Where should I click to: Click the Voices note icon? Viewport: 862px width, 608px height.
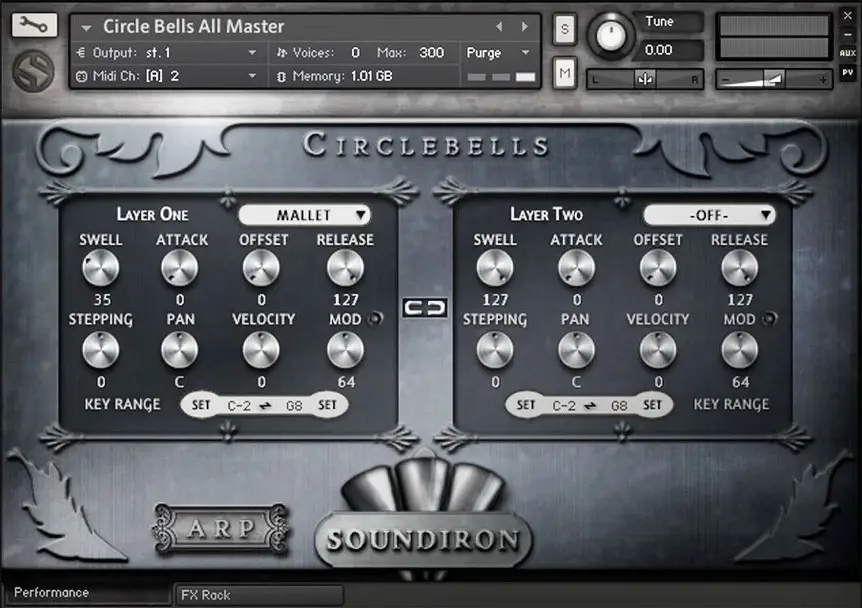click(x=282, y=53)
